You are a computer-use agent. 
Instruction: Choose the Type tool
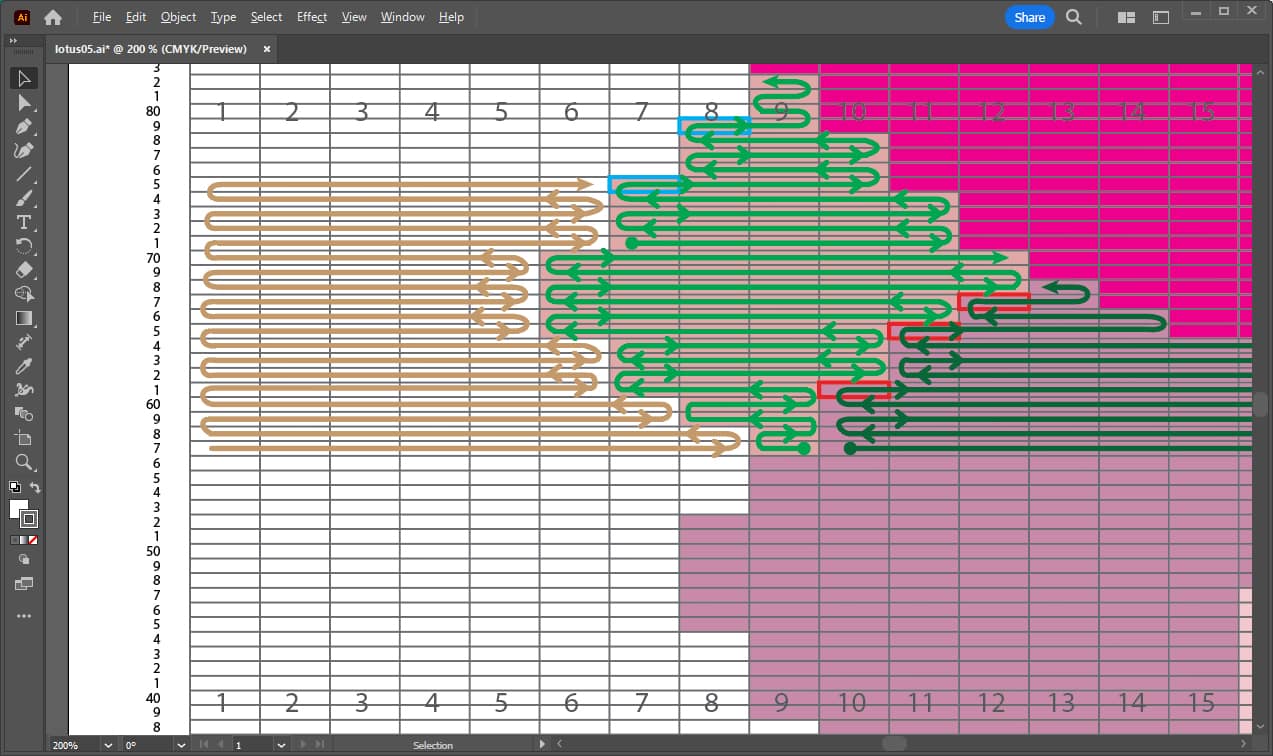coord(24,222)
